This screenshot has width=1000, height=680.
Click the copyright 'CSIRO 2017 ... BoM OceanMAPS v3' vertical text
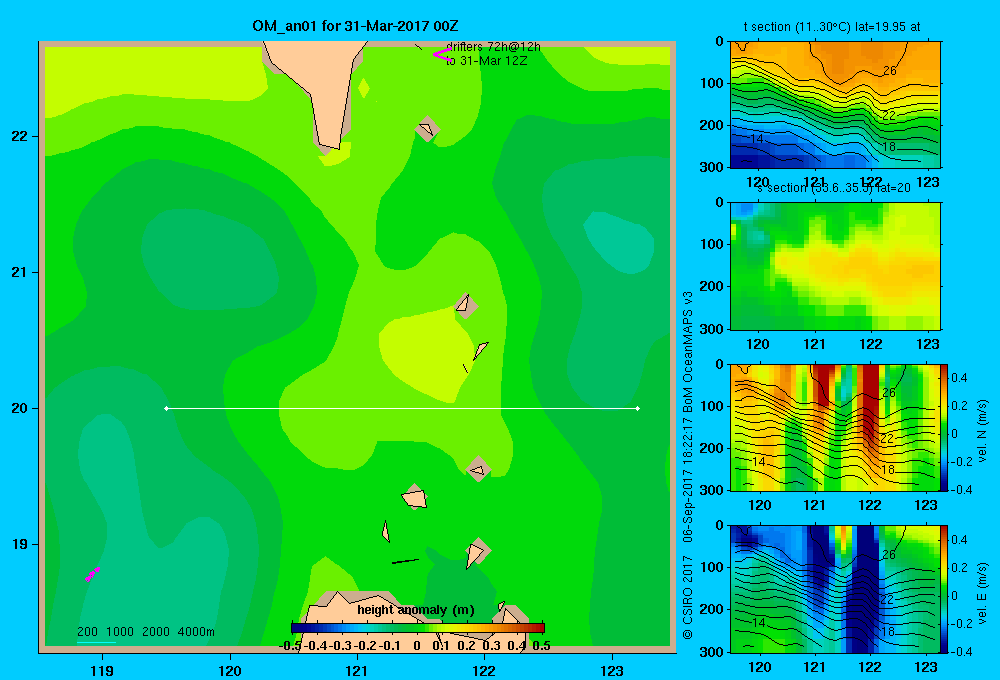click(x=688, y=464)
